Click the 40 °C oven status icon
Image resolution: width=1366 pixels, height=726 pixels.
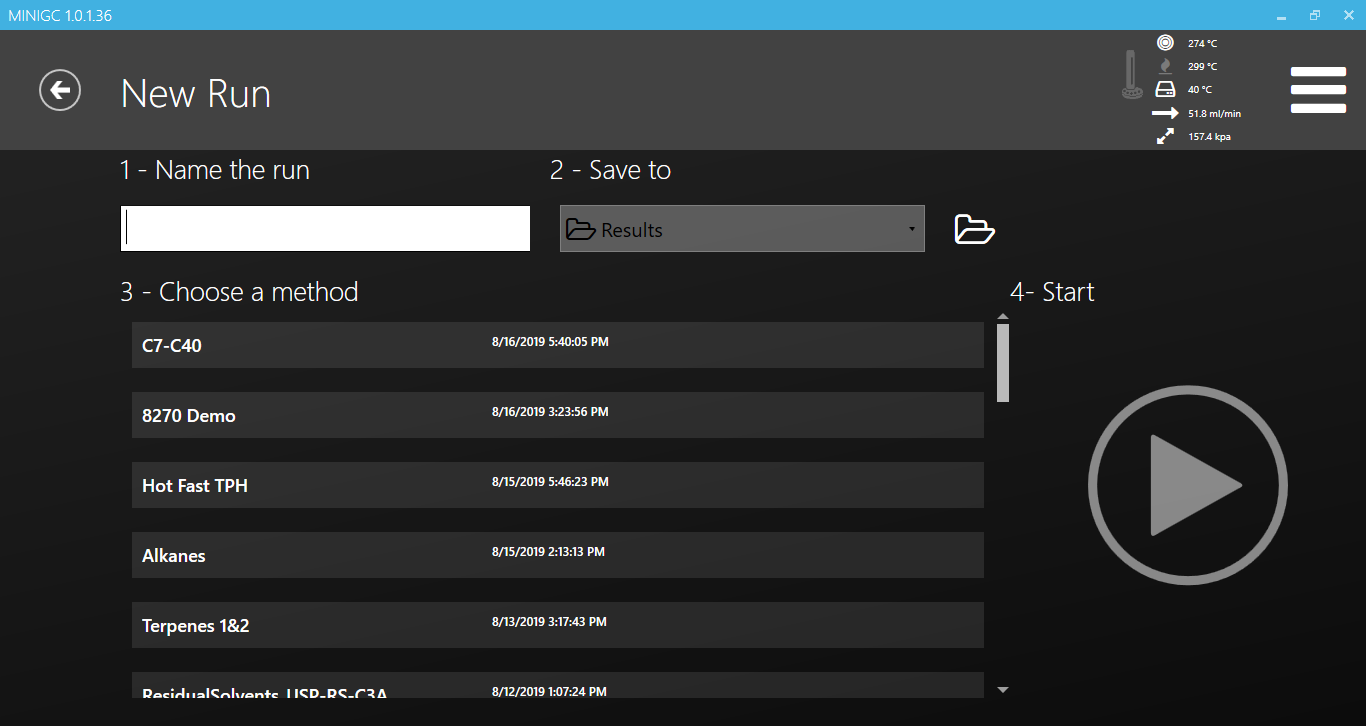[1165, 90]
